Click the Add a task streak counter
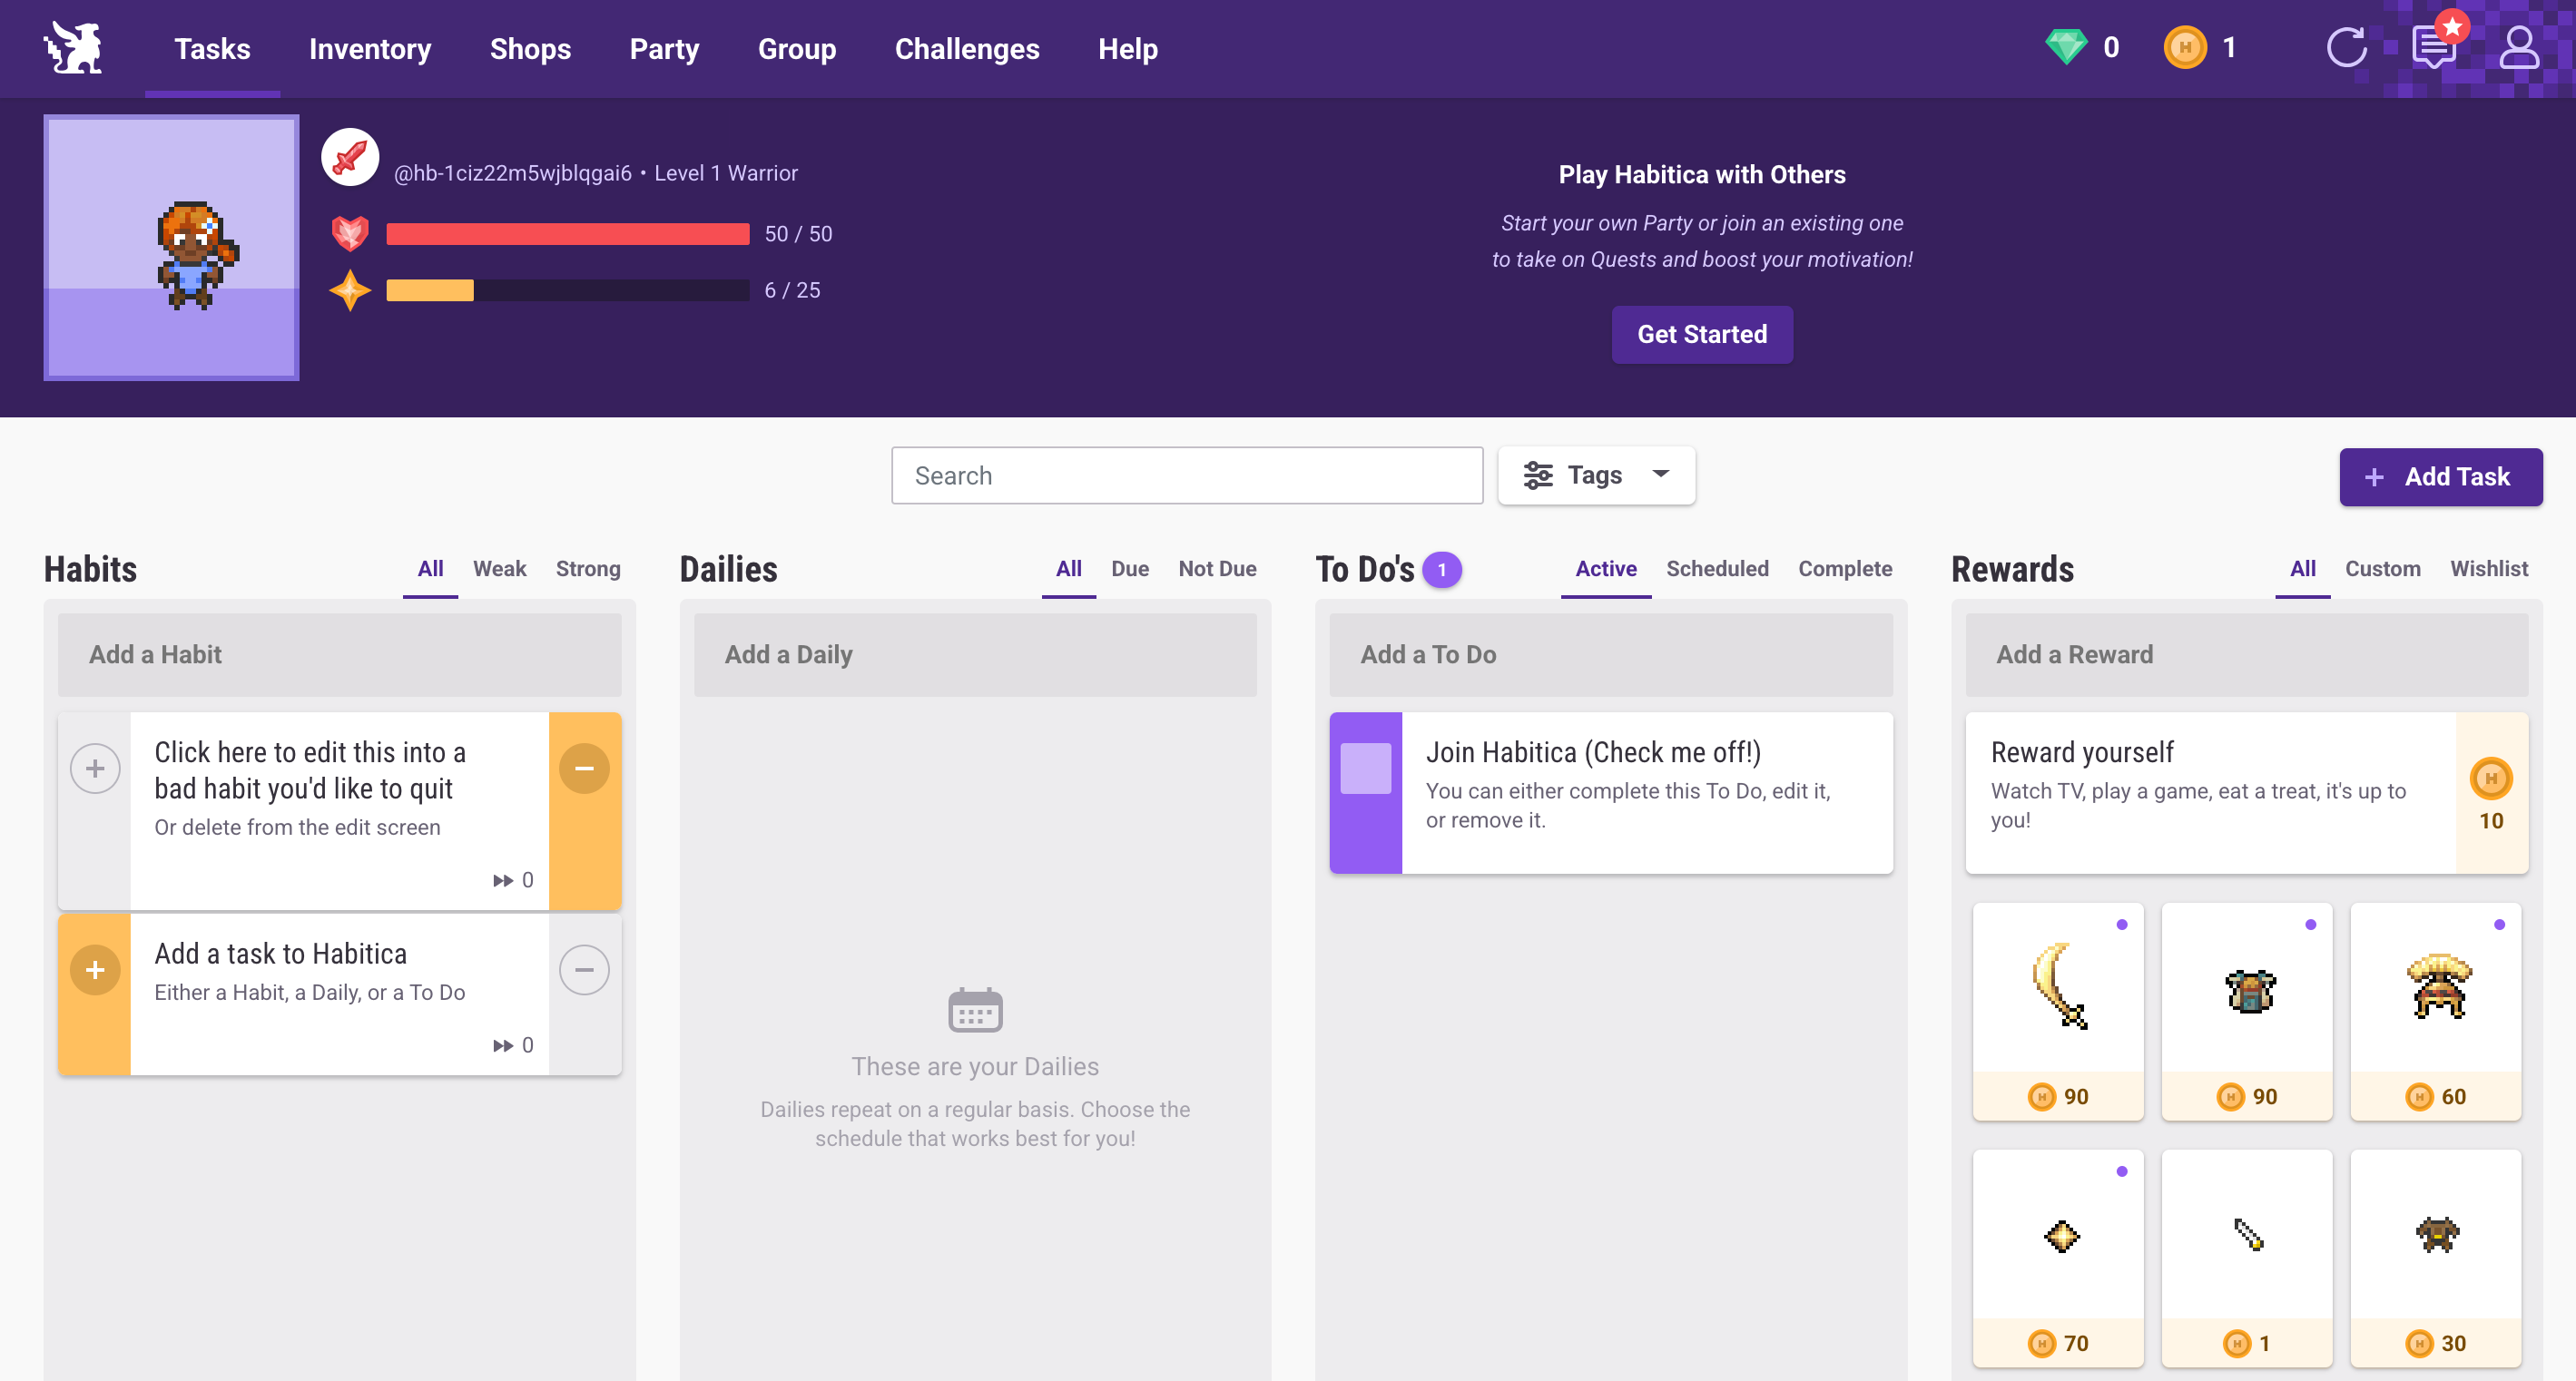This screenshot has width=2576, height=1381. (513, 1045)
